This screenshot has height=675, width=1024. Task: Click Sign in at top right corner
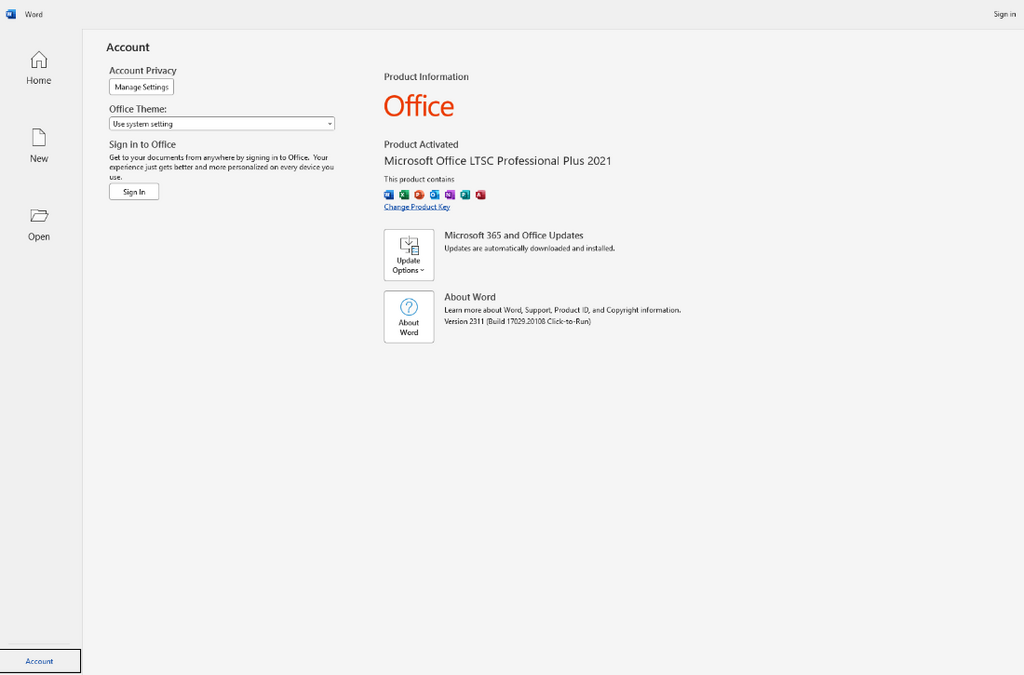point(1004,14)
